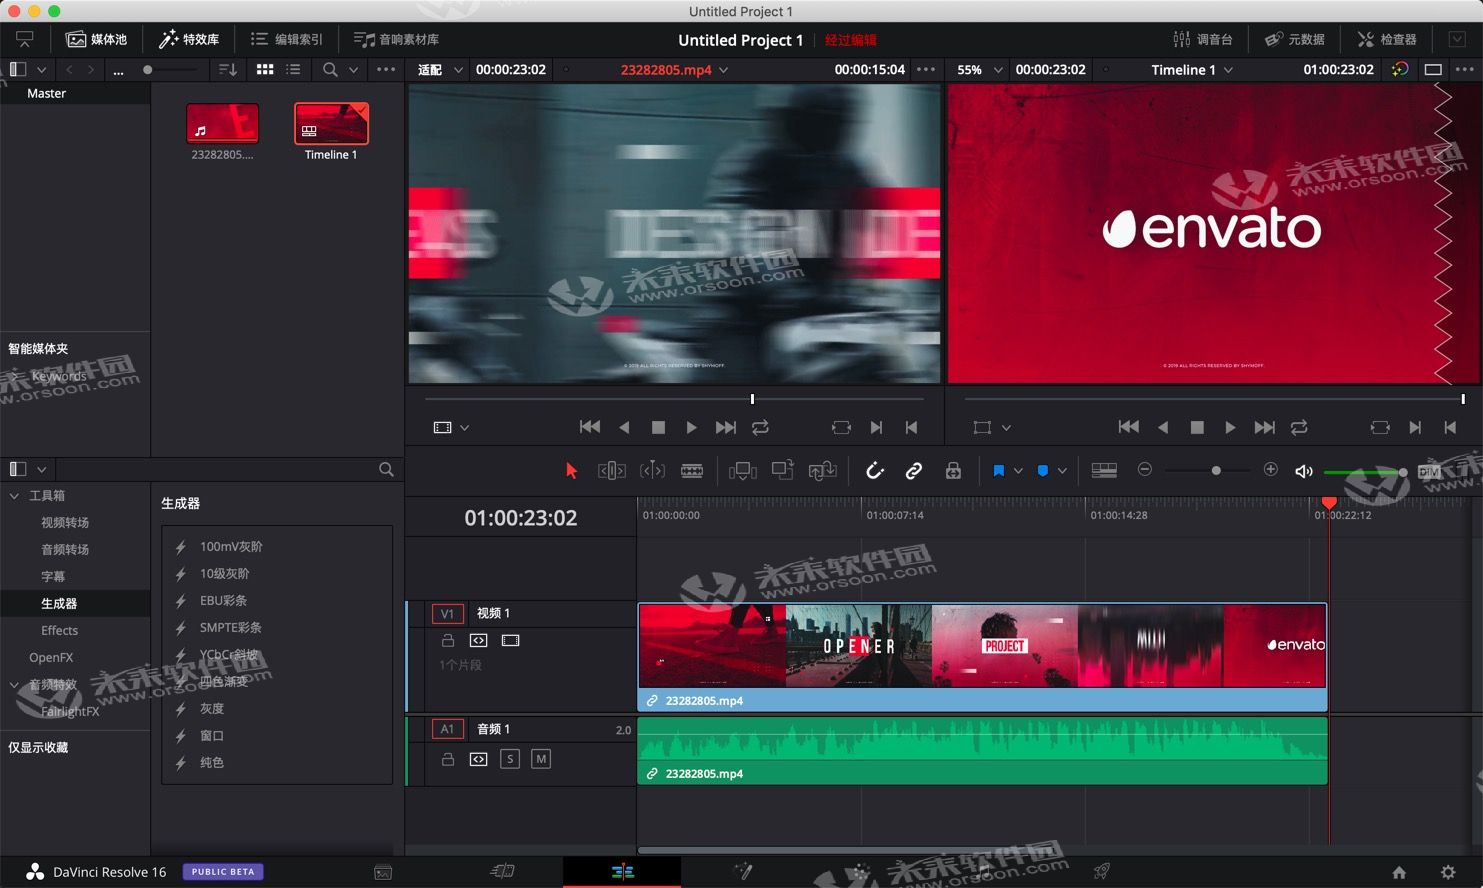This screenshot has height=888, width=1483.
Task: Select the SMPTE彩条 generator
Action: 231,628
